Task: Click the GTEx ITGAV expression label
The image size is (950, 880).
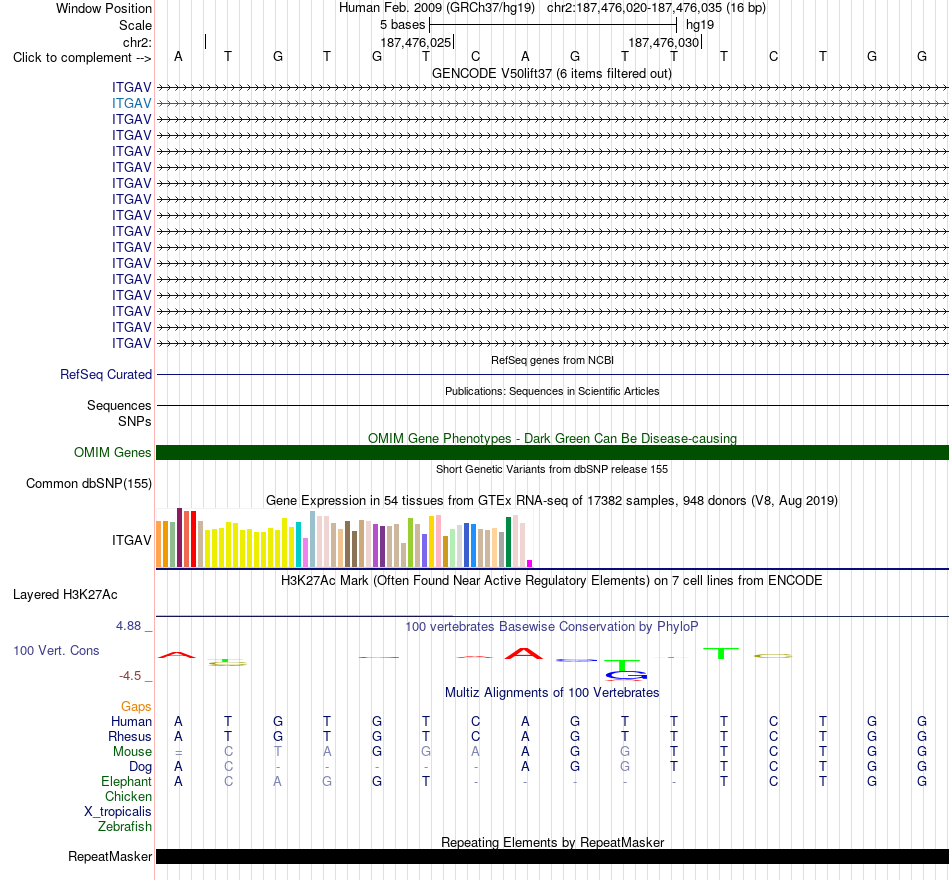Action: (x=131, y=540)
